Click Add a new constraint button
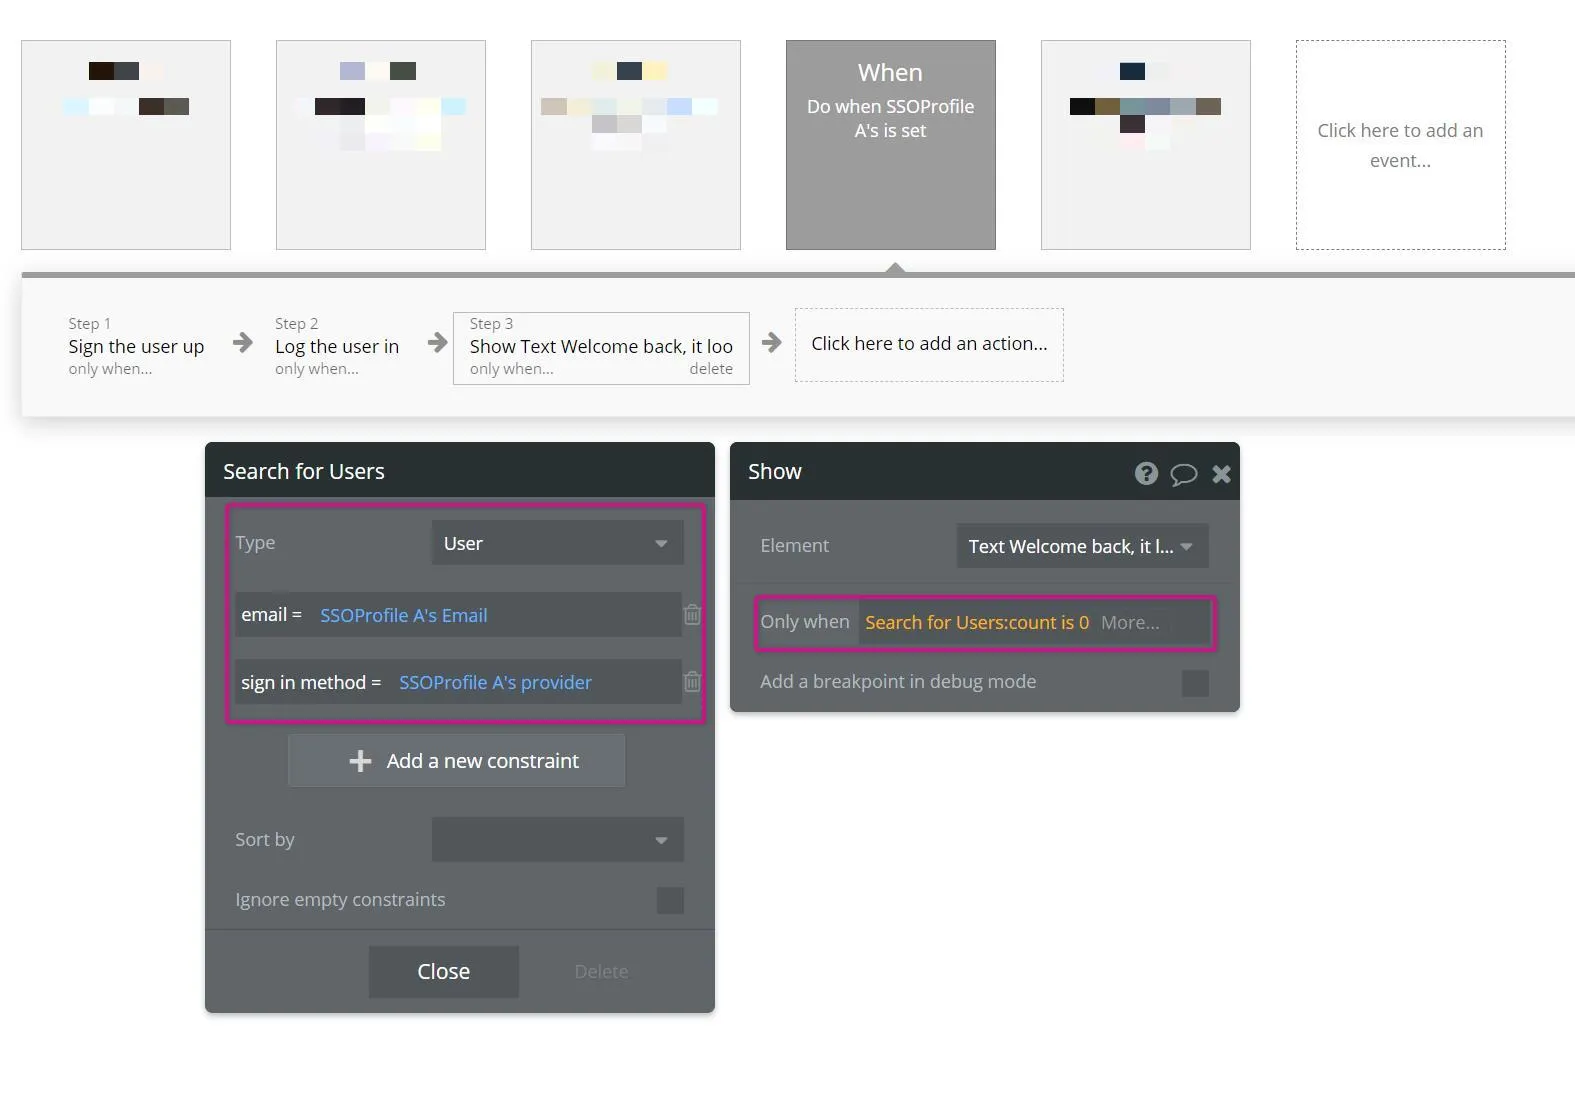The image size is (1575, 1106). (x=456, y=761)
